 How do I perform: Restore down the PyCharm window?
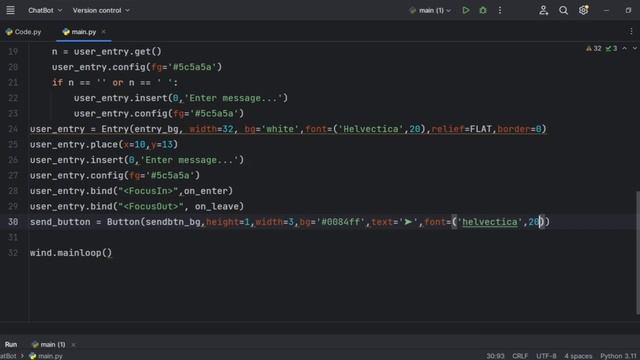pos(628,10)
